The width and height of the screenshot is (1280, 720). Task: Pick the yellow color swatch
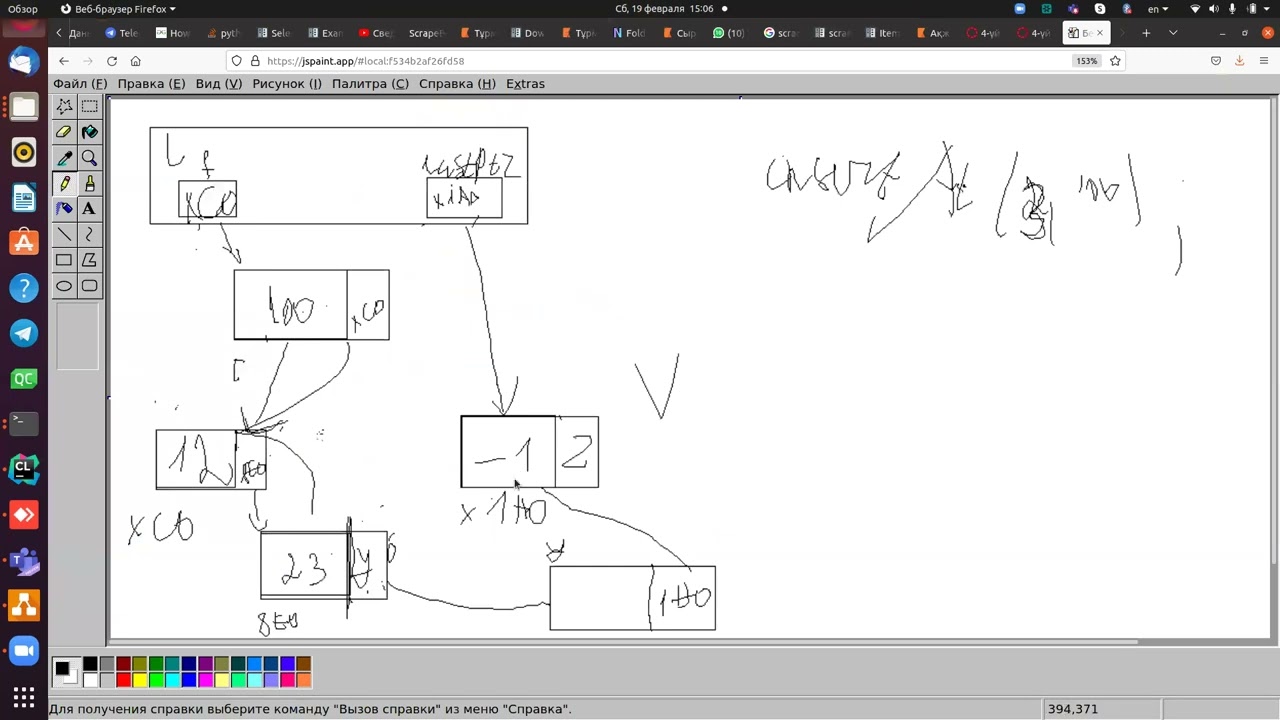point(139,680)
